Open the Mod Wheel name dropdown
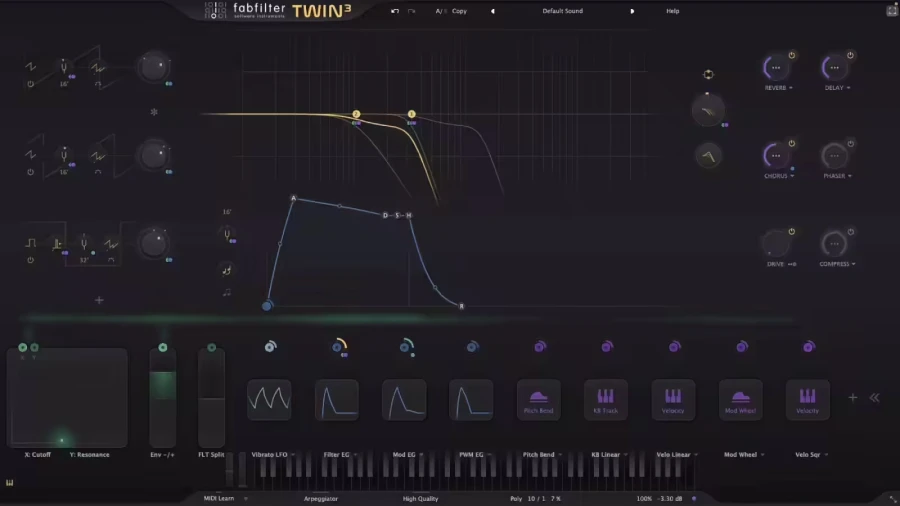 [744, 454]
